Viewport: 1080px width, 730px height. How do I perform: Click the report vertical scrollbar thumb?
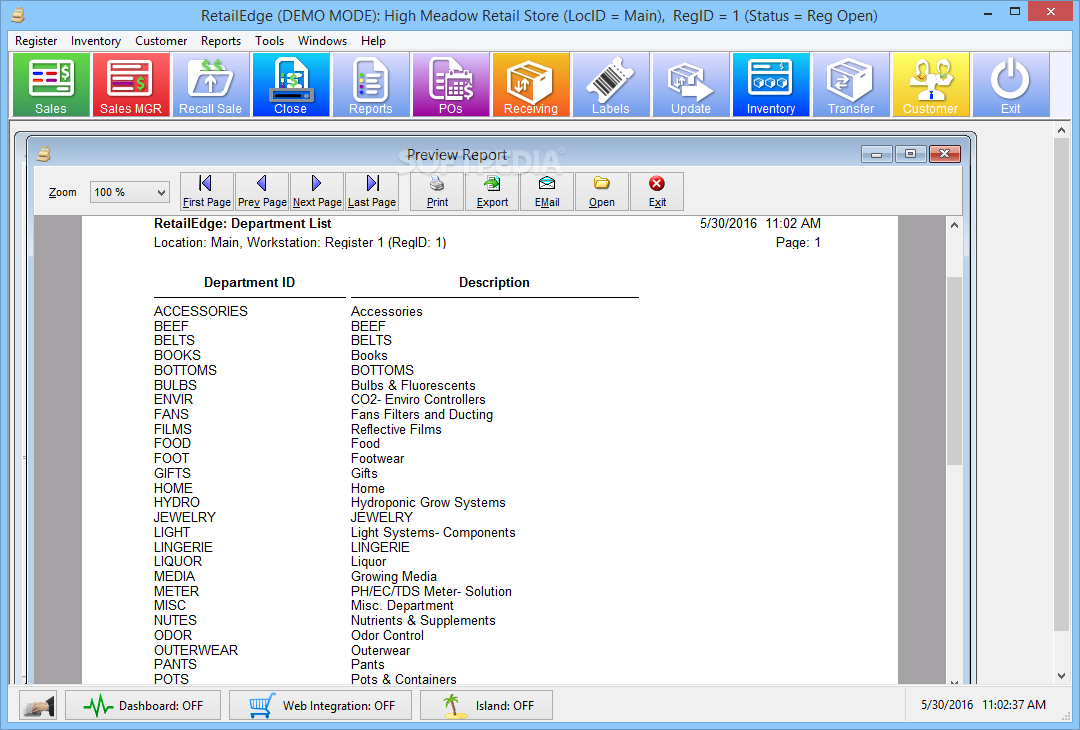point(954,371)
